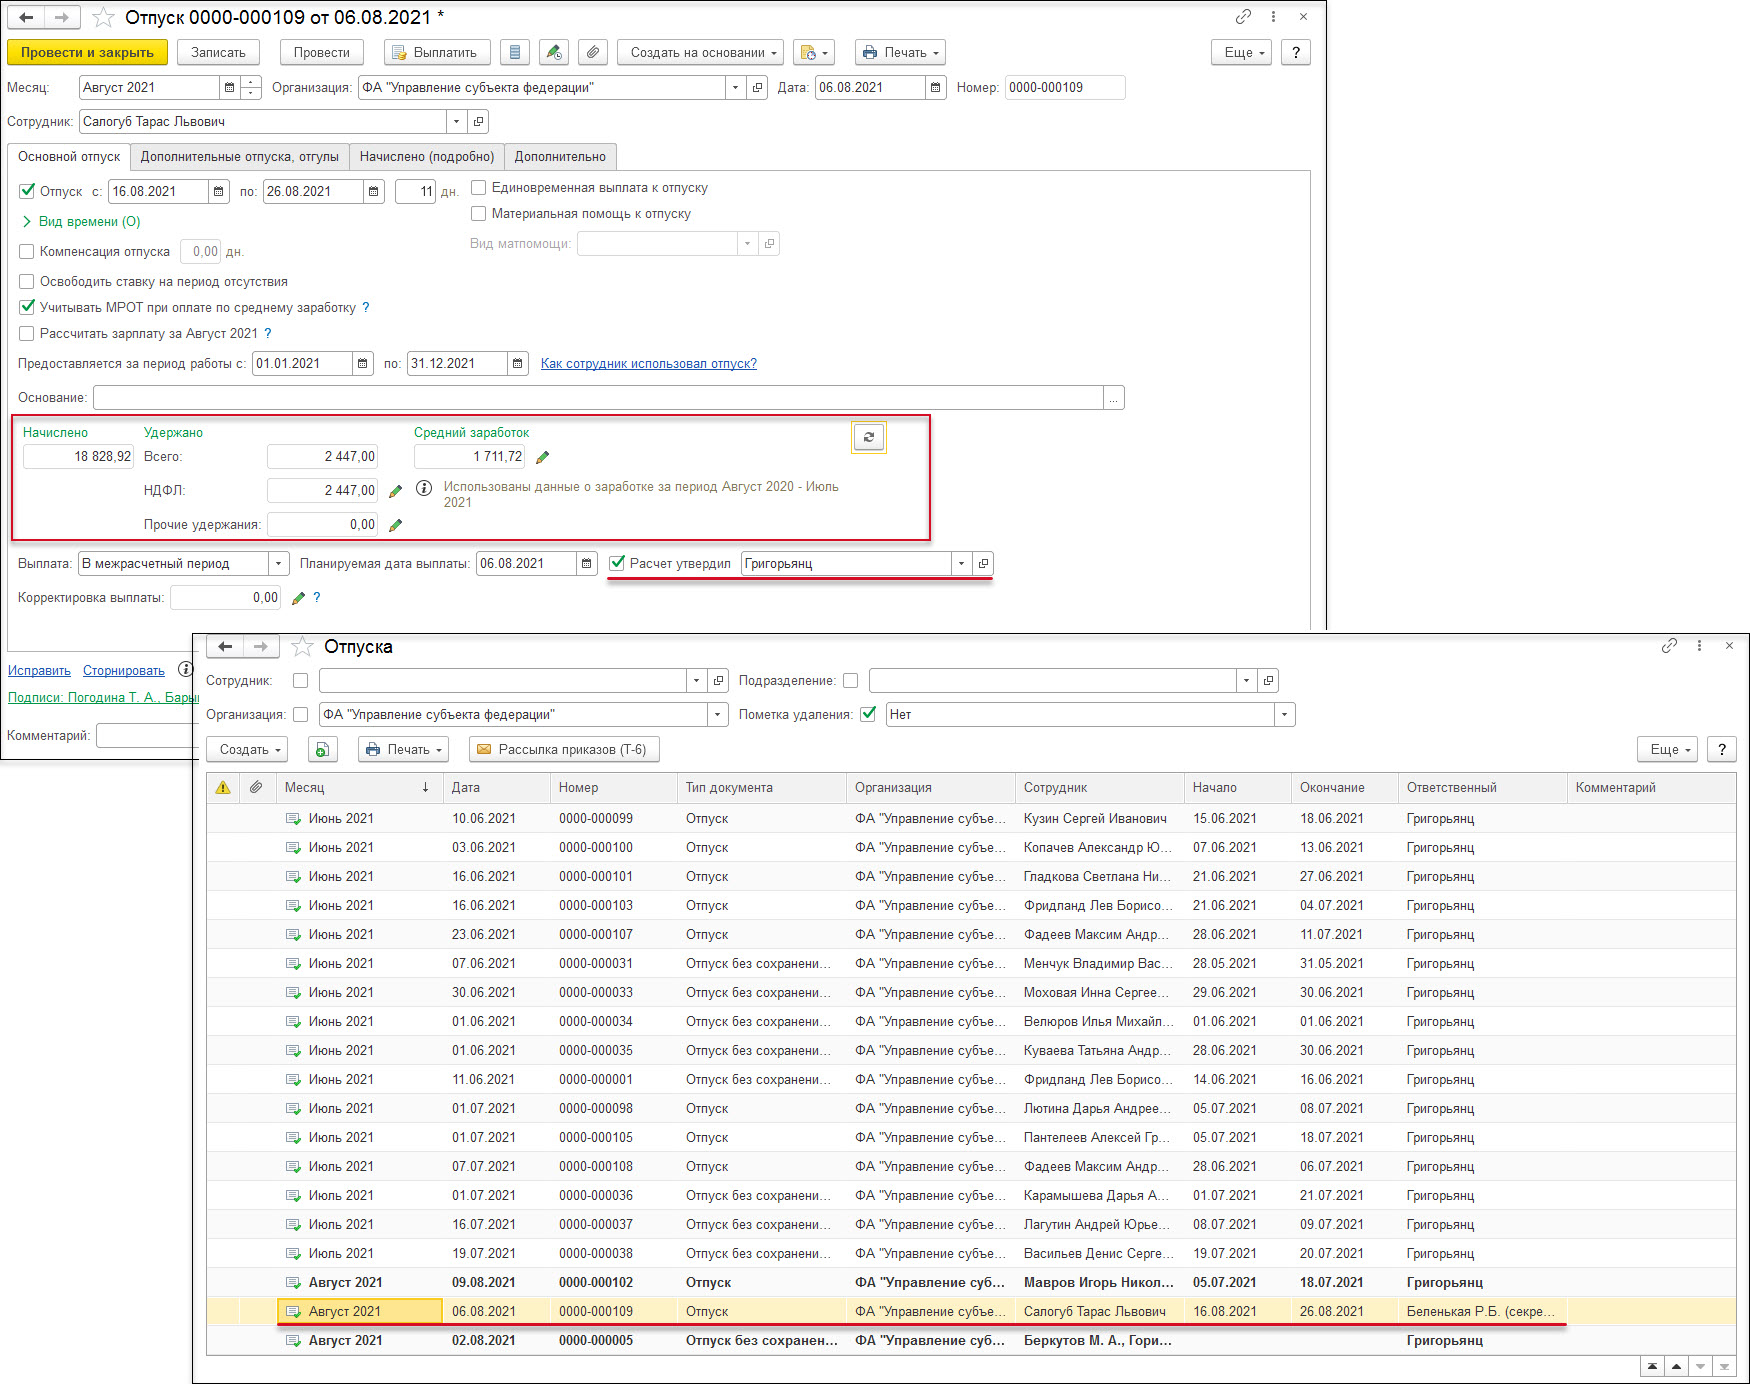
Task: Edit Прочие удержания with pencil icon
Action: coord(396,525)
